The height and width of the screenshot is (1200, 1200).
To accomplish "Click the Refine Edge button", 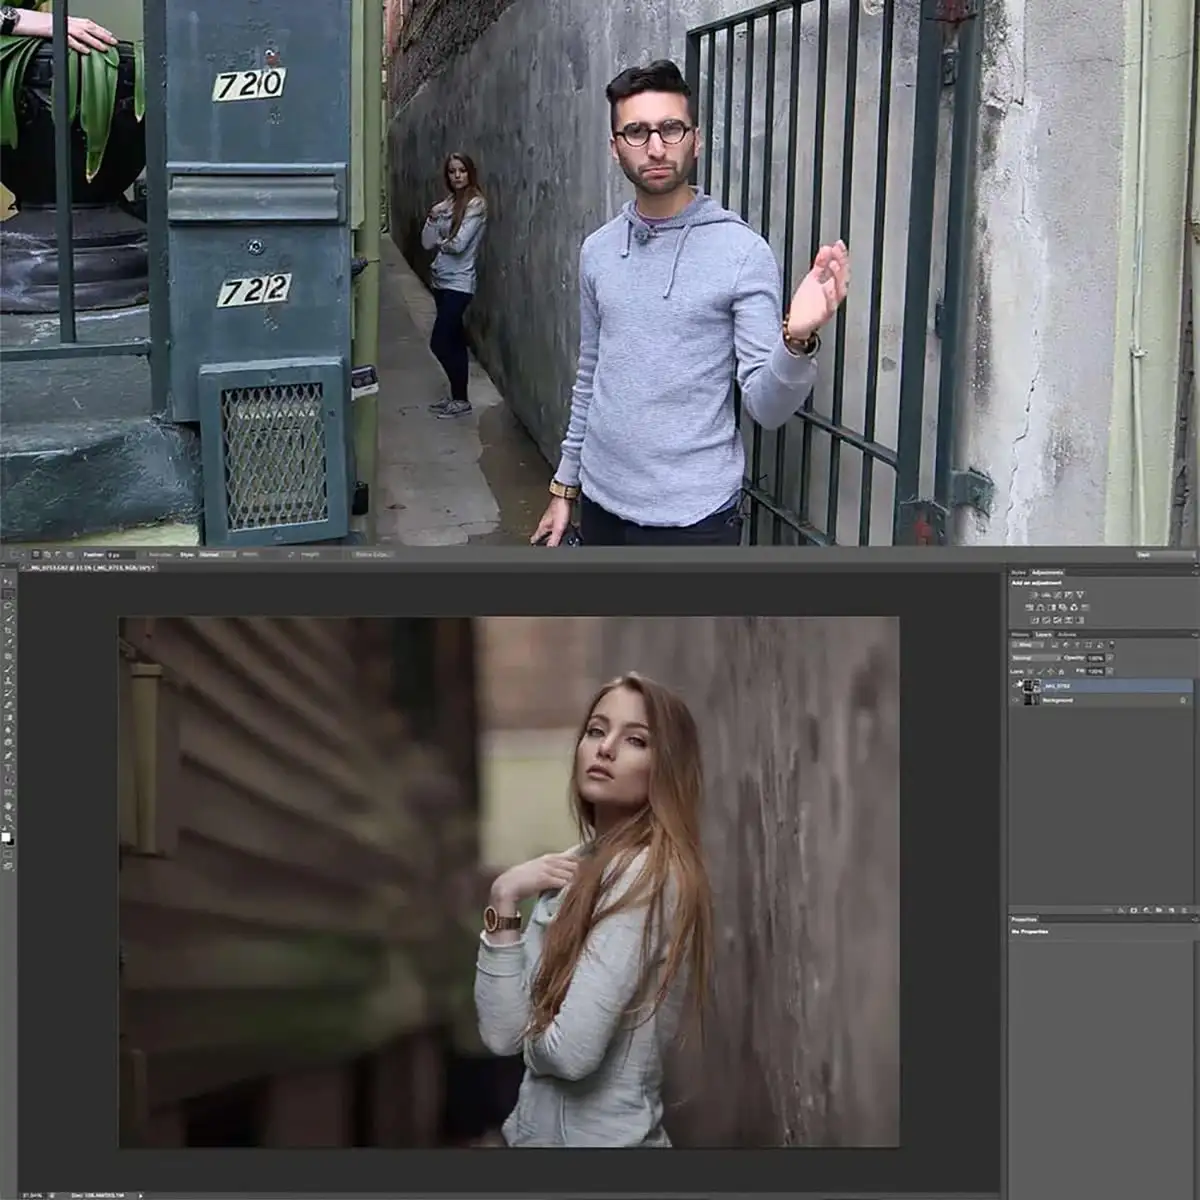I will (372, 554).
